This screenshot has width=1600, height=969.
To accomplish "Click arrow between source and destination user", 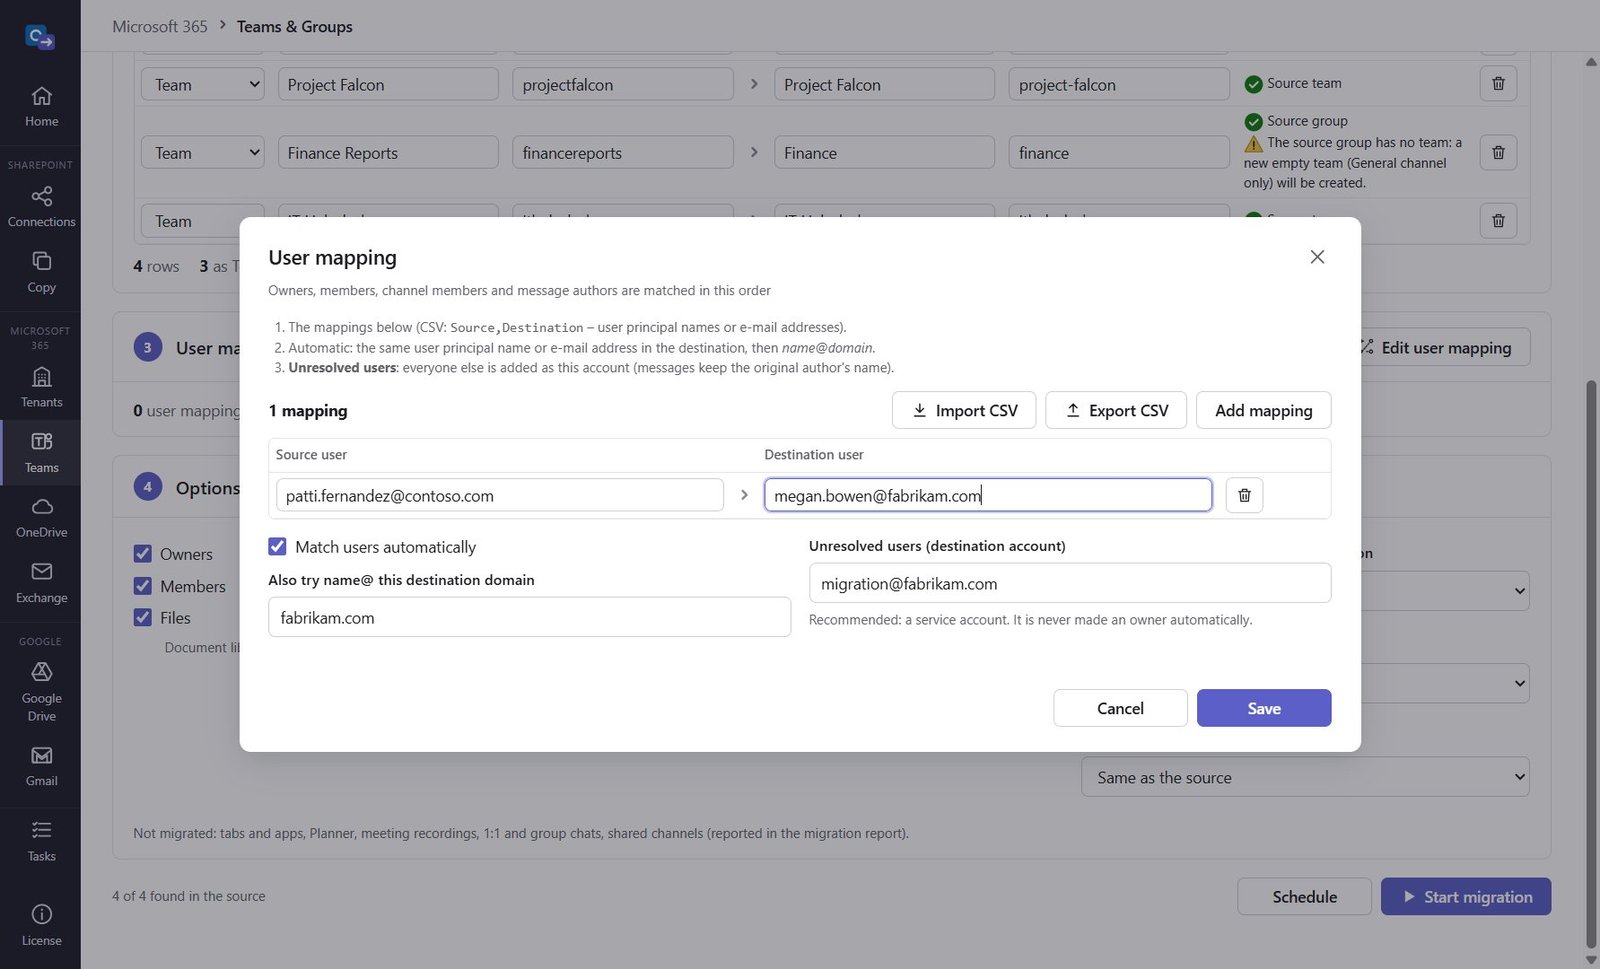I will click(x=744, y=495).
